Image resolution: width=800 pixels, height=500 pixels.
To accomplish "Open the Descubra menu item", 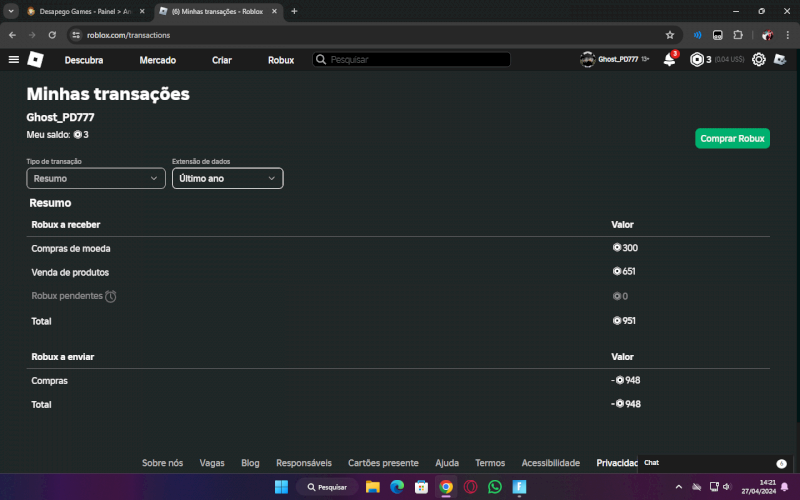I will pyautogui.click(x=84, y=60).
